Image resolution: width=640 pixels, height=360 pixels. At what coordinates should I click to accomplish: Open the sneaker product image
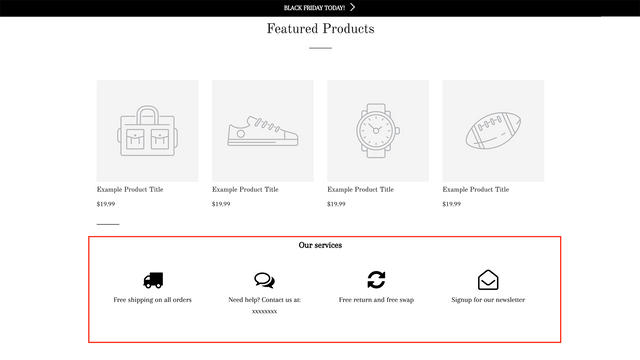pos(263,131)
